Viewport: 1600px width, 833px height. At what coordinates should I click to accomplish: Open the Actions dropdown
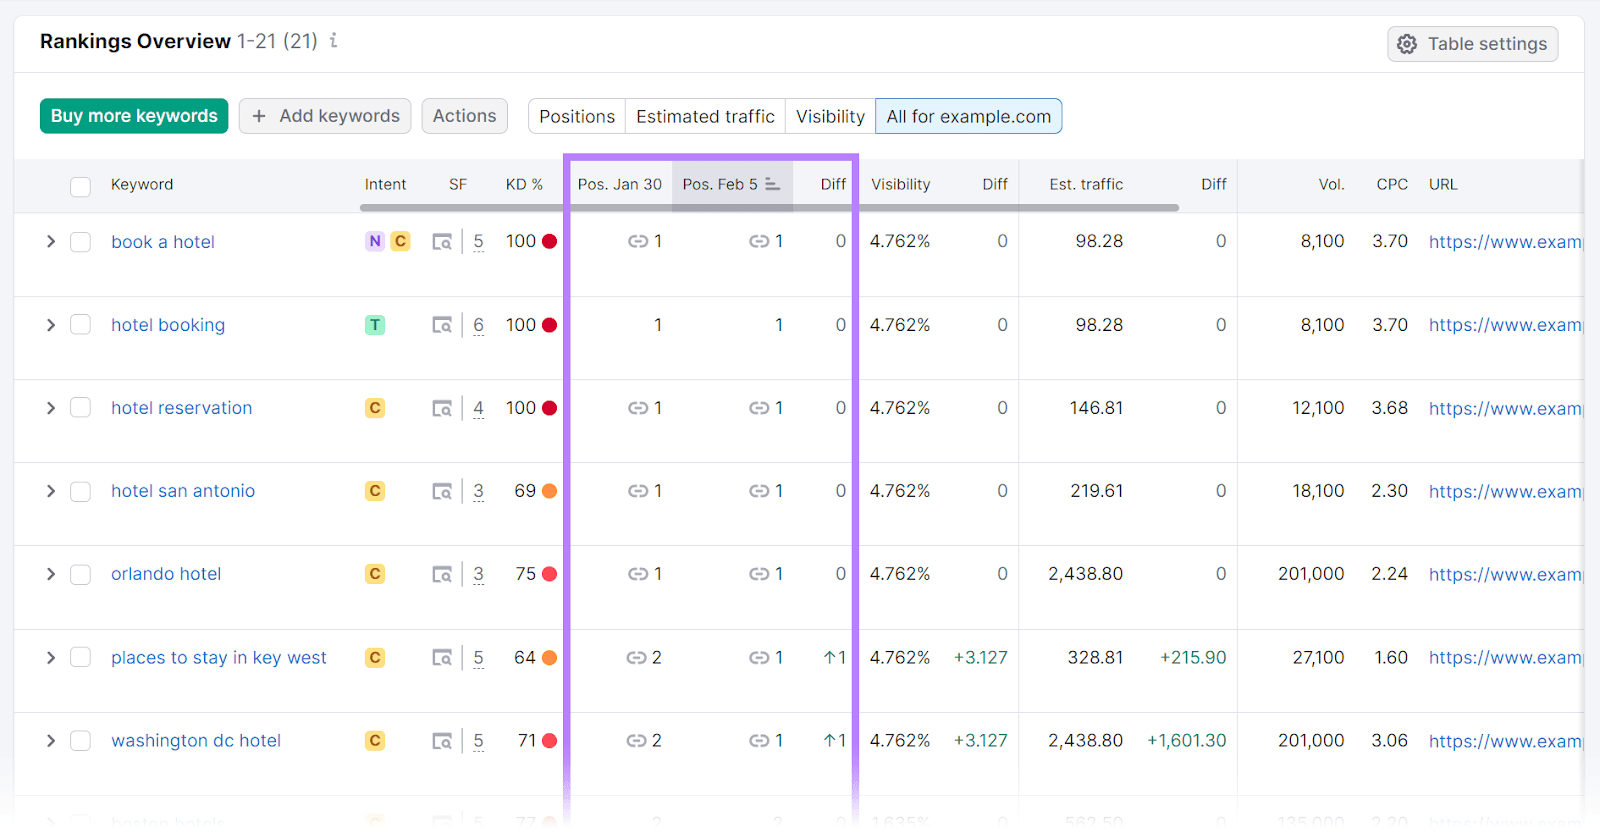click(x=465, y=116)
